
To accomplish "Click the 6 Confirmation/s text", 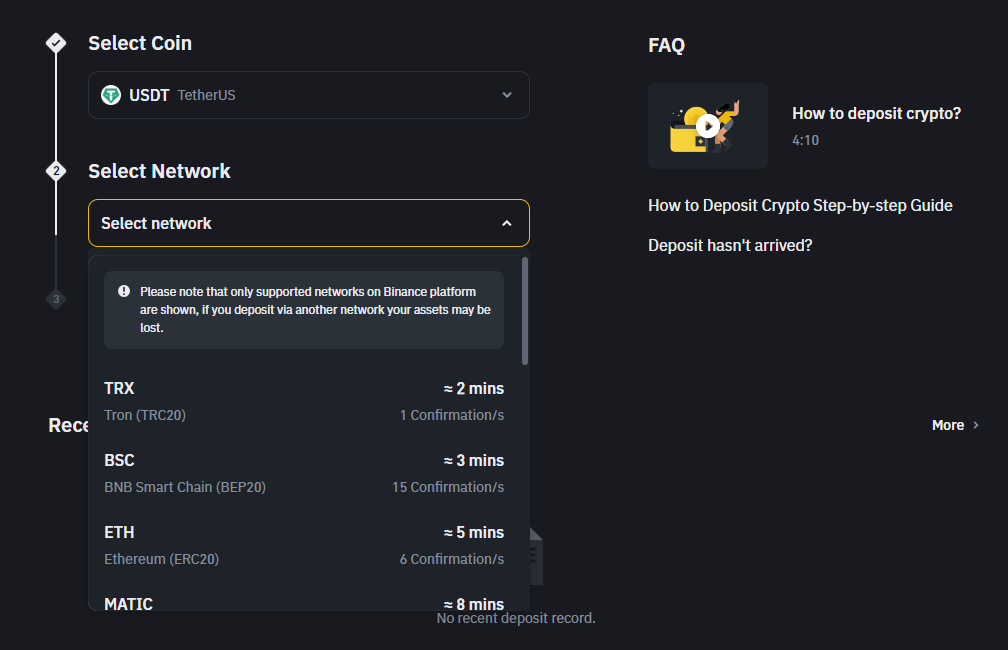I will tap(452, 559).
